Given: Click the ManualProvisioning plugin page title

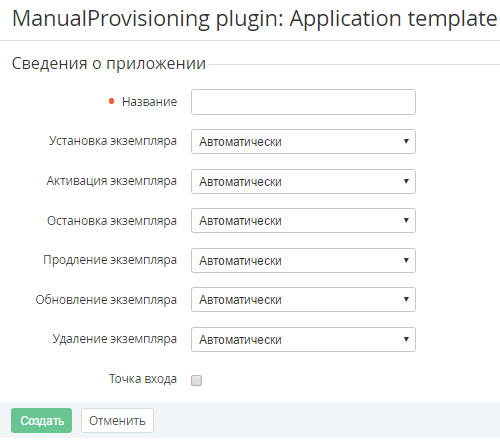Looking at the screenshot, I should [255, 19].
